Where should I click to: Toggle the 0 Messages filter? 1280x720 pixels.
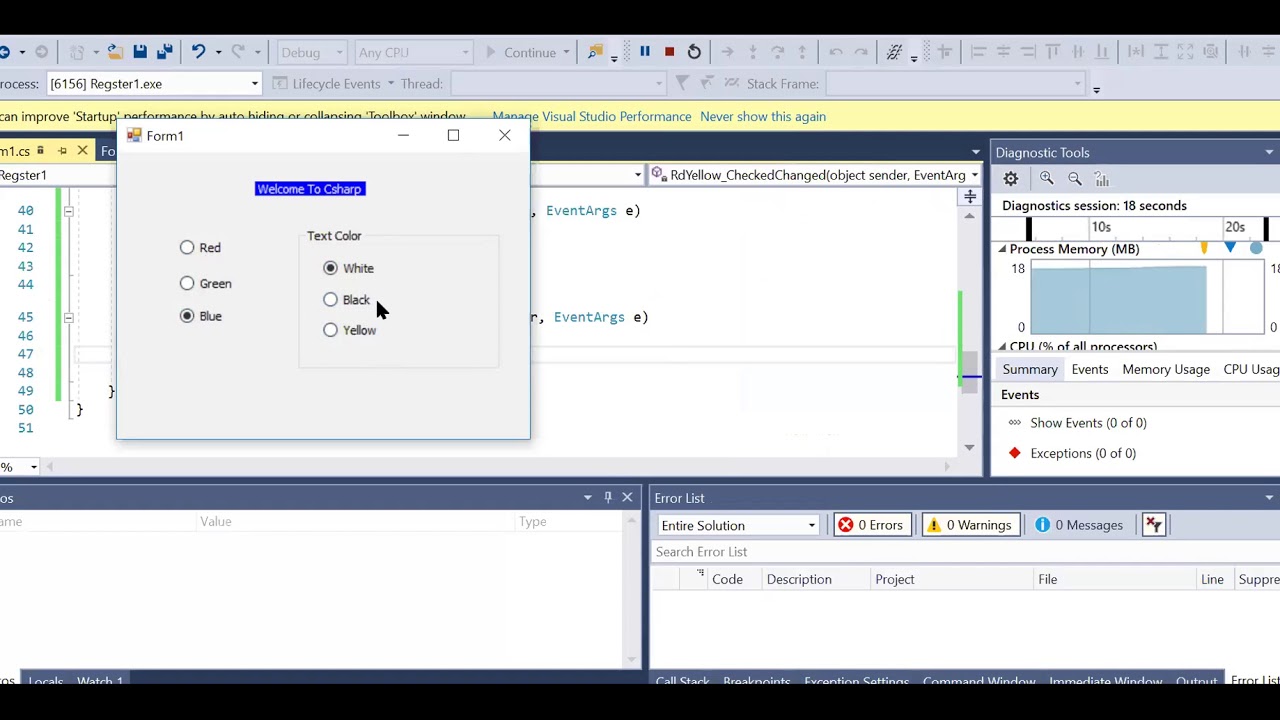pos(1079,525)
